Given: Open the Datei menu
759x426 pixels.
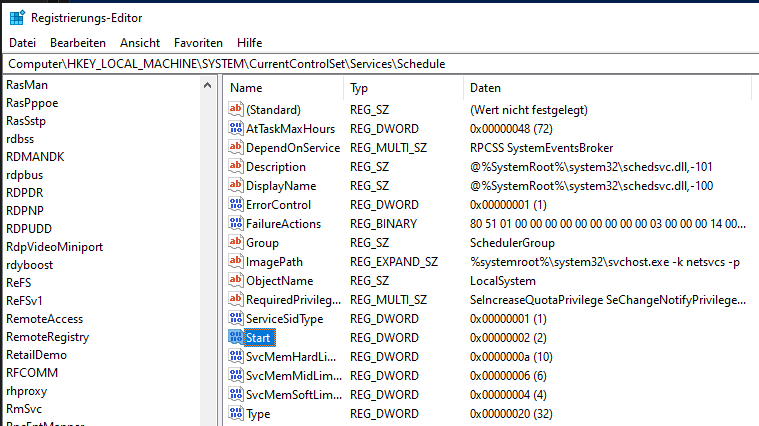Looking at the screenshot, I should pyautogui.click(x=22, y=43).
